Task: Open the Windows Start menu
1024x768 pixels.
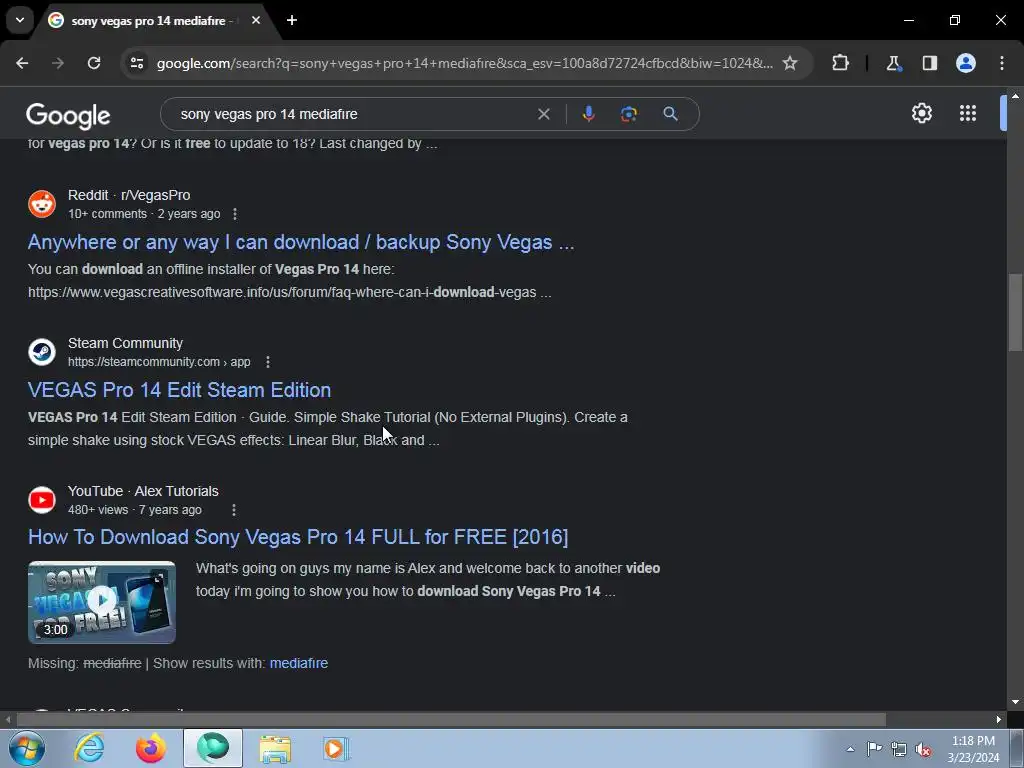Action: point(26,748)
